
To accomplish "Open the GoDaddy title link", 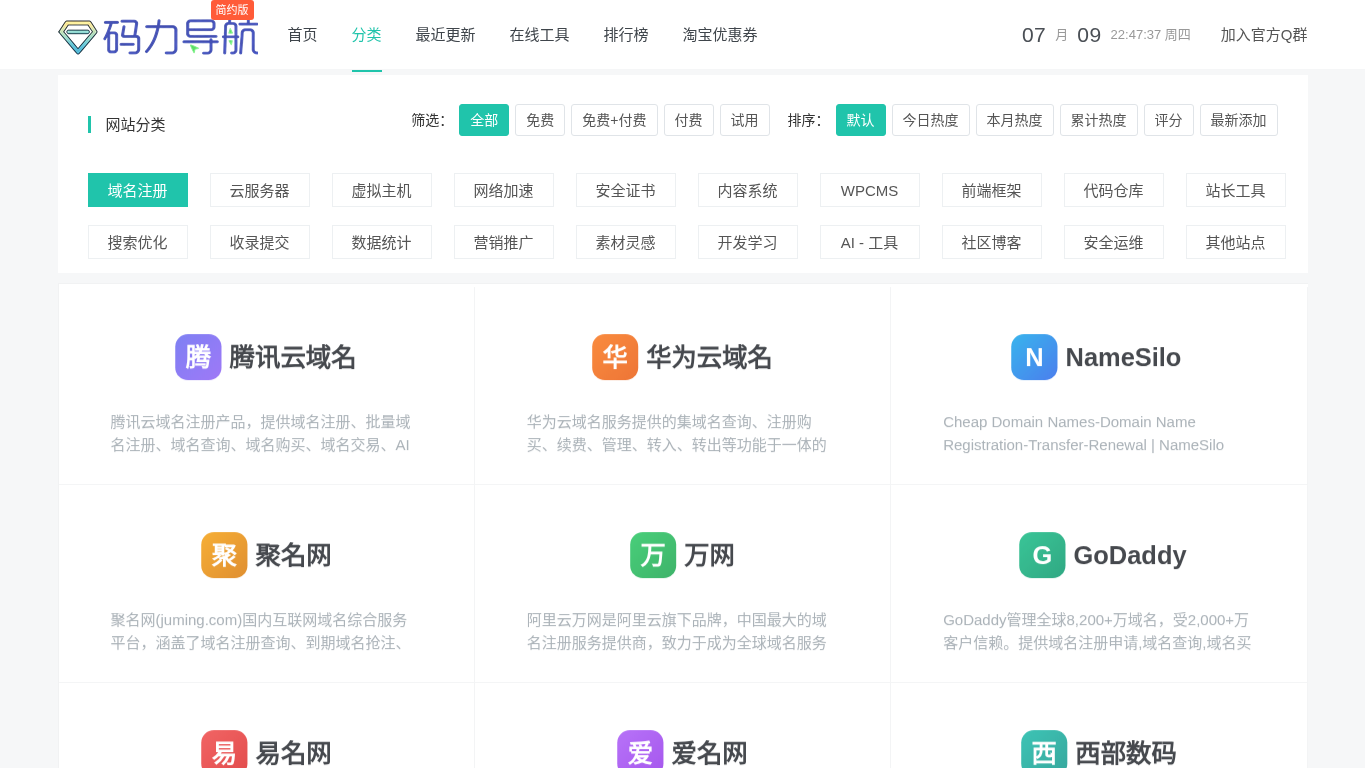I will point(1130,555).
